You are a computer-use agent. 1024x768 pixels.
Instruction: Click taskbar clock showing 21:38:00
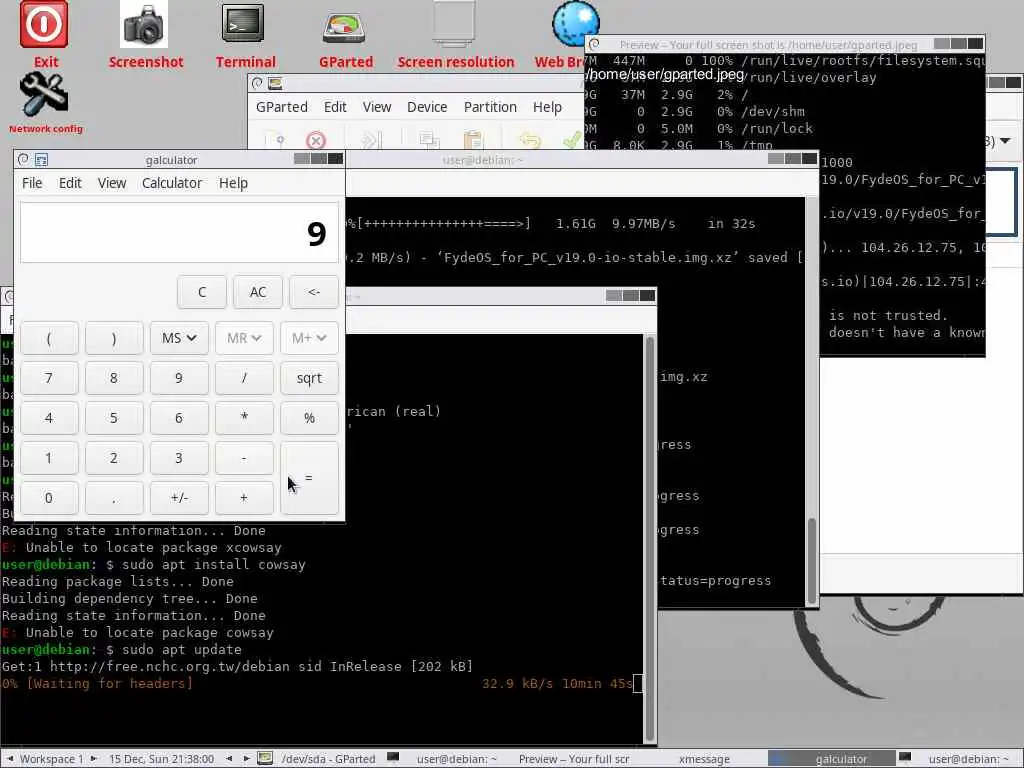pyautogui.click(x=161, y=759)
